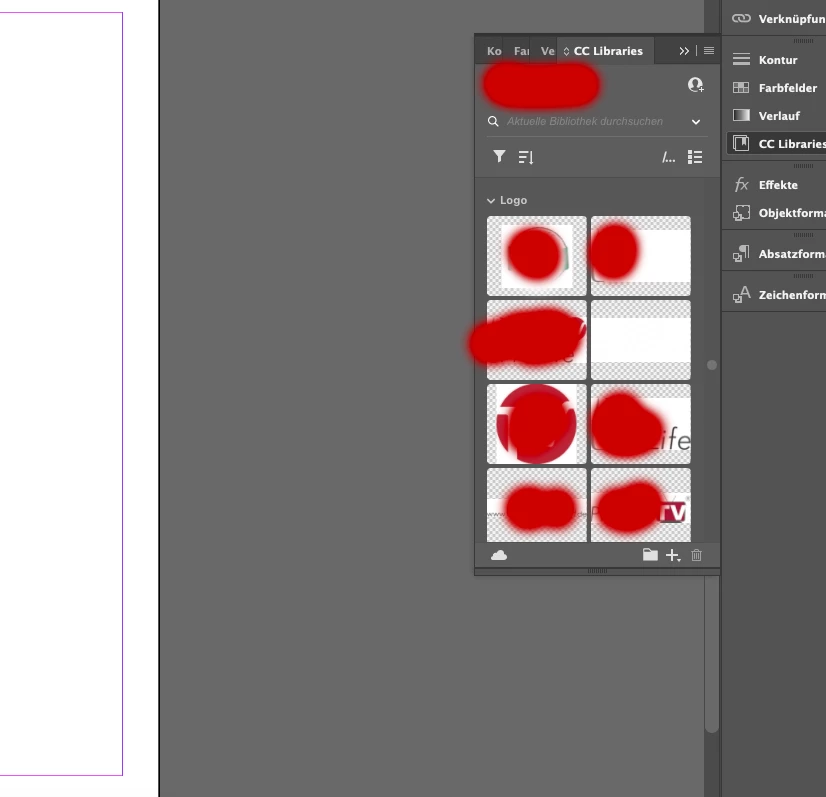The image size is (826, 797).
Task: Click the CC Libraries tab expand arrows
Action: (566, 51)
